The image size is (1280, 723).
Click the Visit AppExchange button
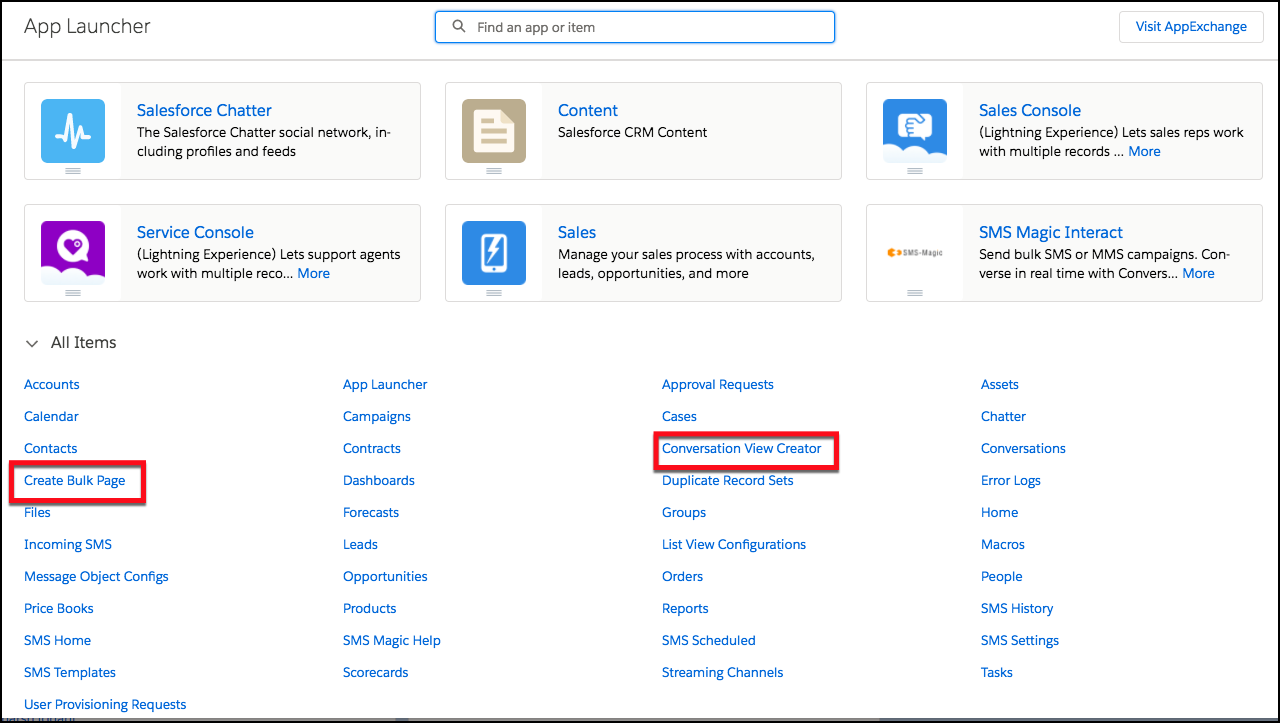point(1191,27)
